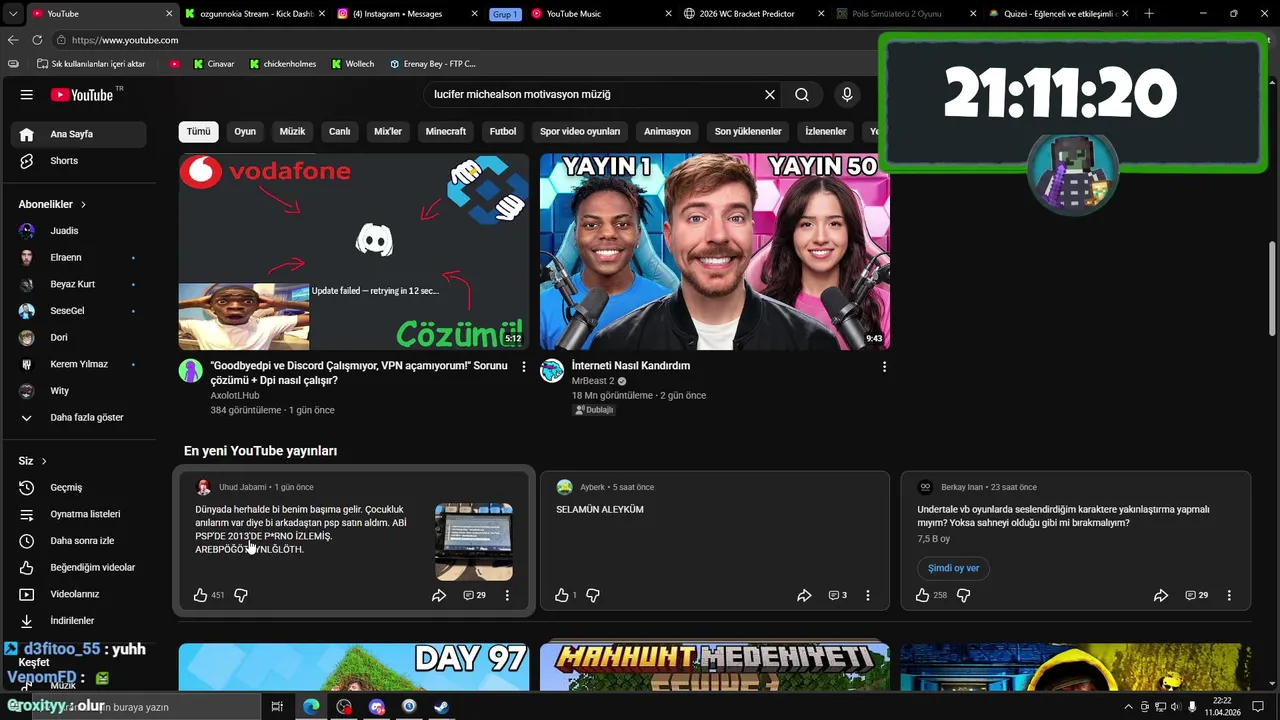Open more options for the Vodafone Discord video
This screenshot has height=720, width=1280.
(523, 367)
